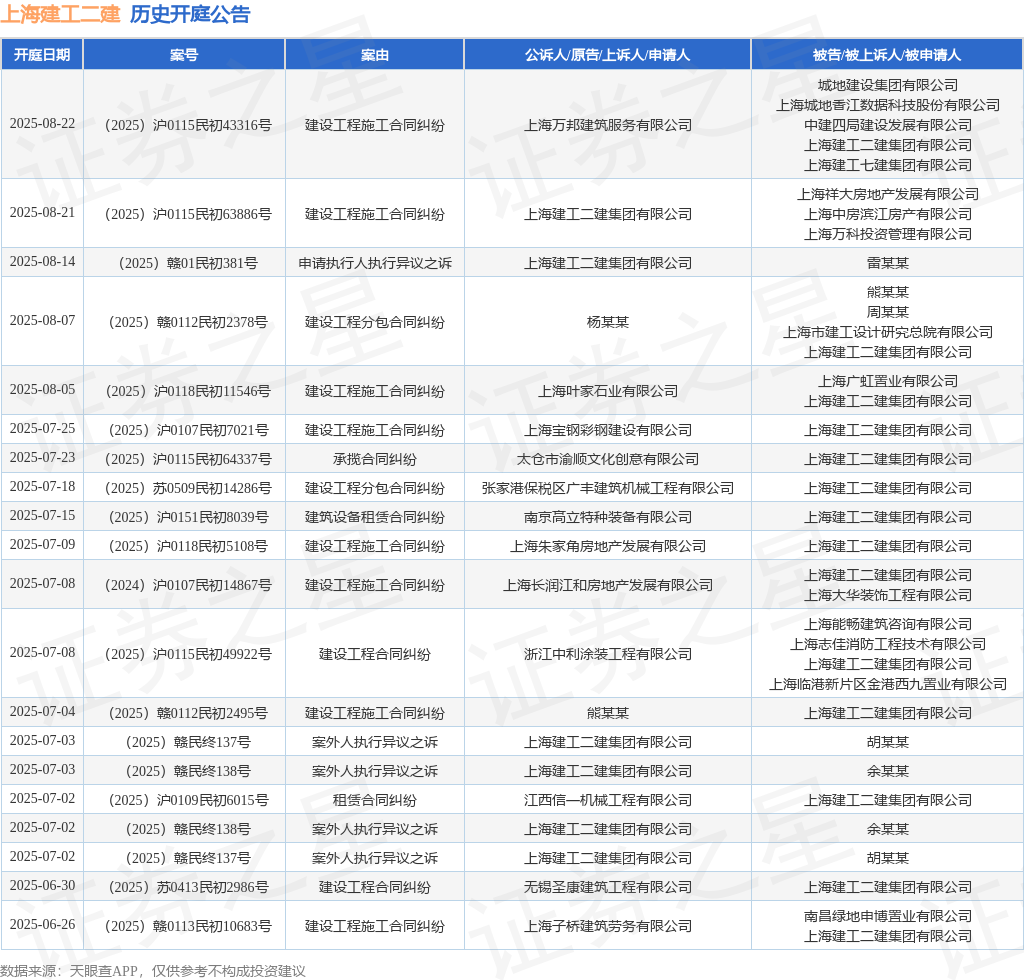
Task: Click defendant 上海大华装饰工程有限公司
Action: [888, 595]
